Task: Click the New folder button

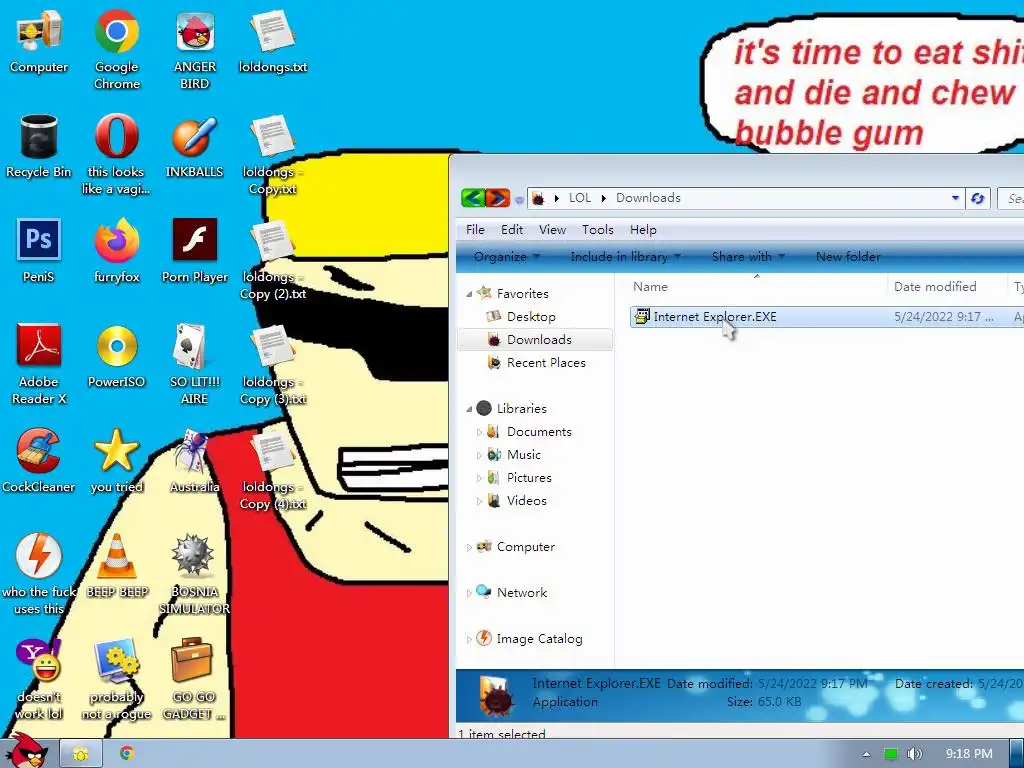Action: point(848,257)
